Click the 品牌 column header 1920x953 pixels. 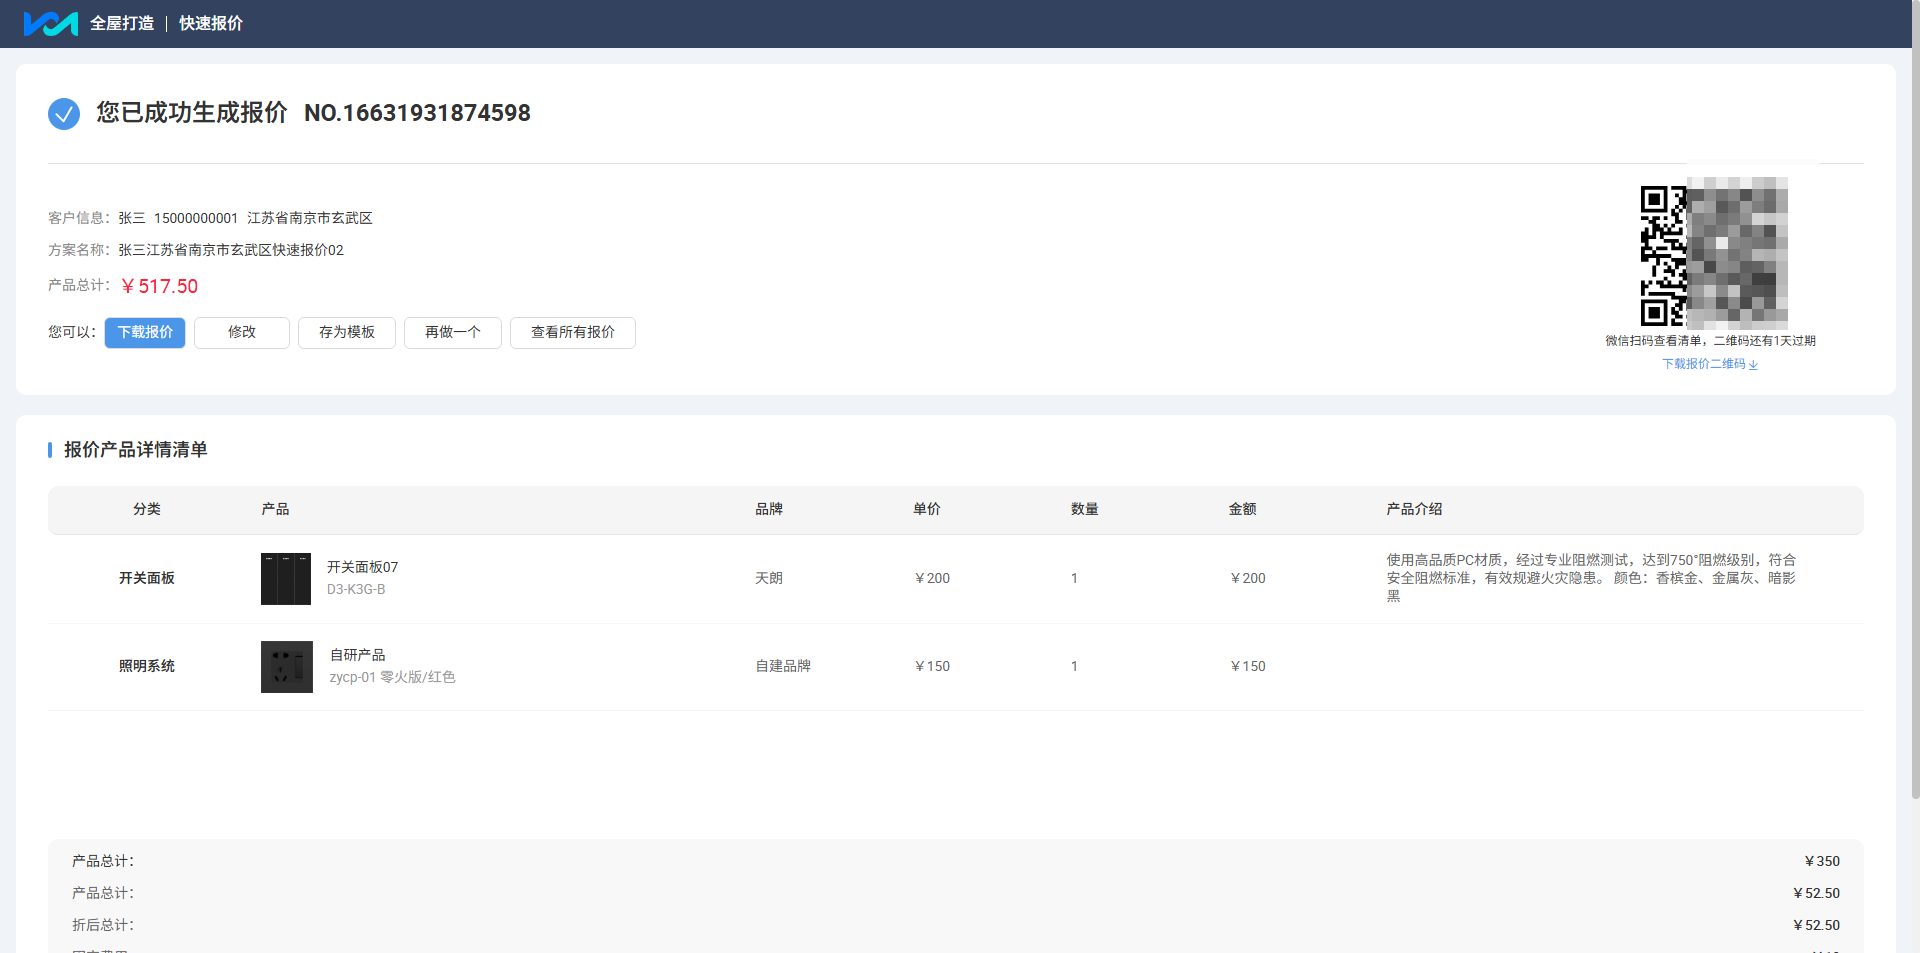769,509
